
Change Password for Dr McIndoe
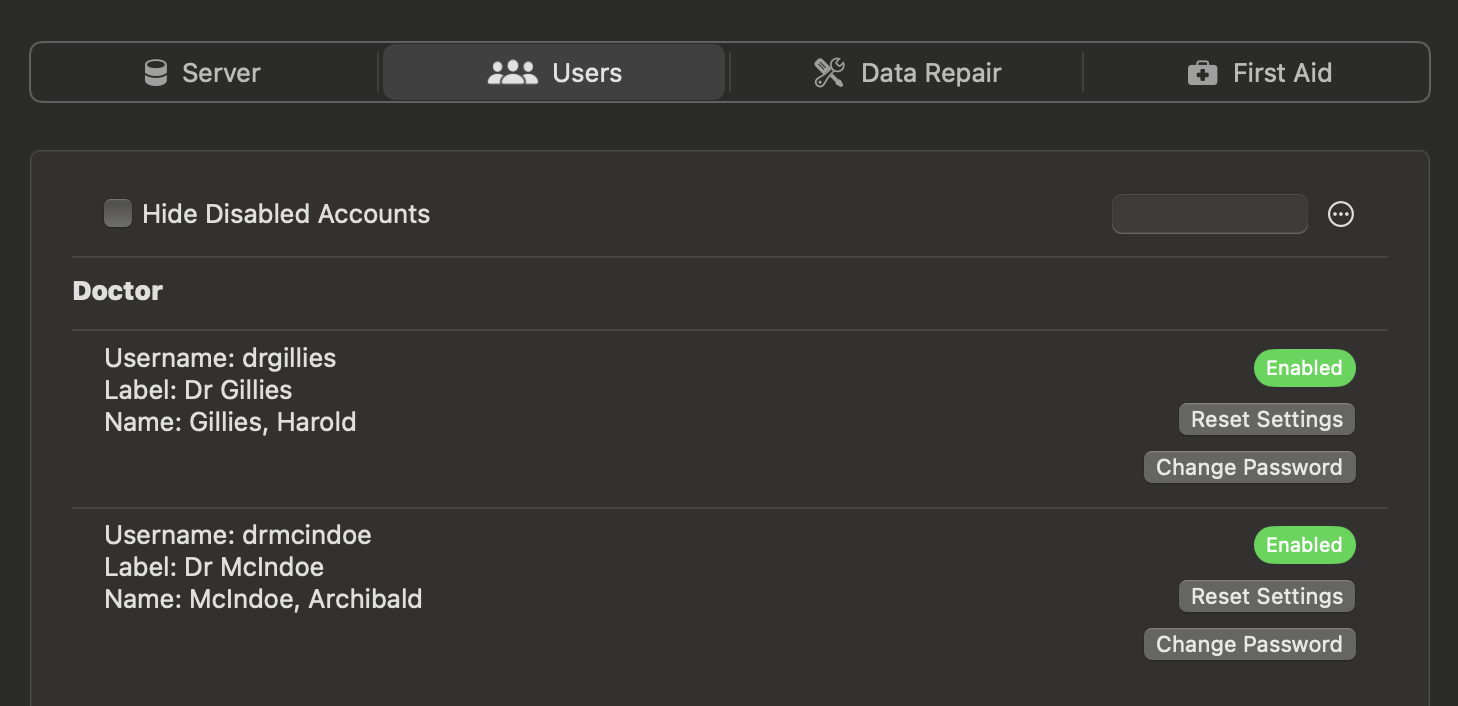(1249, 644)
